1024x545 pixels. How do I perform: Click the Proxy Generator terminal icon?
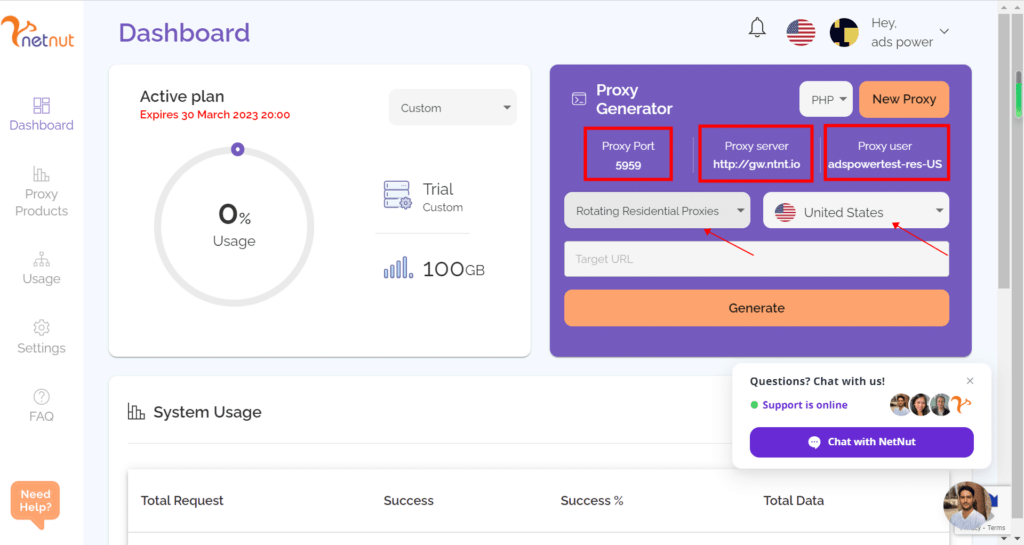[x=579, y=99]
